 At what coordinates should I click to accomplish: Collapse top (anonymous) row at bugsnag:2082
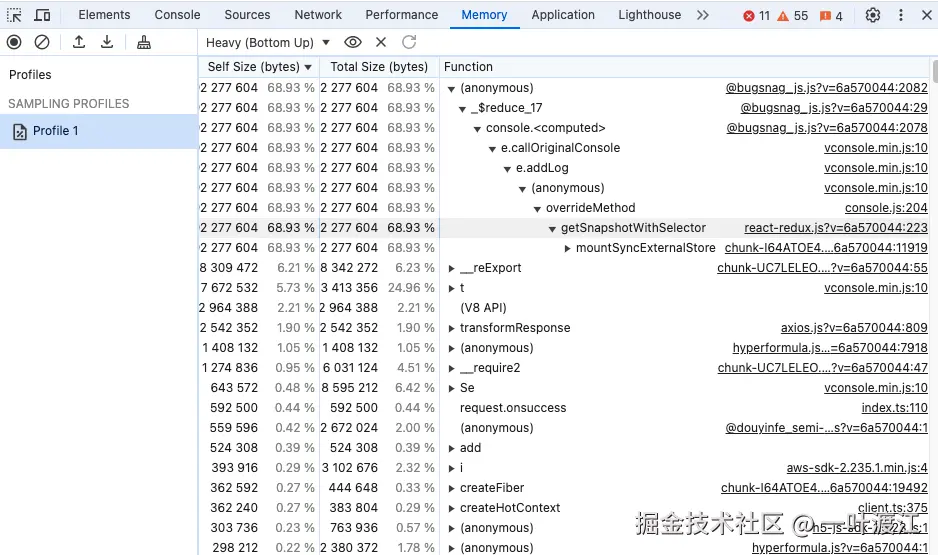(x=451, y=89)
